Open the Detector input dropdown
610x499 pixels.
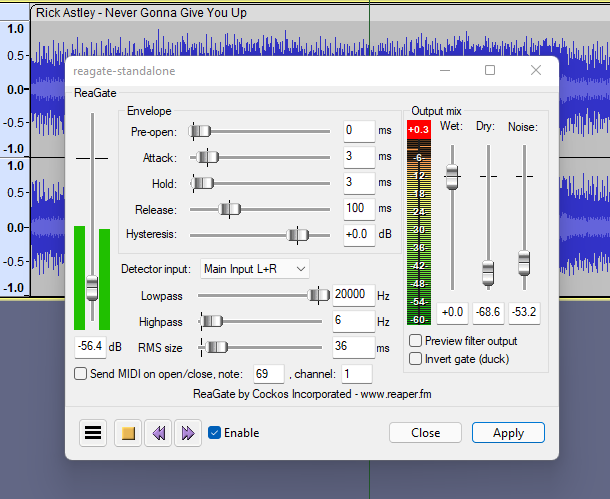click(255, 269)
